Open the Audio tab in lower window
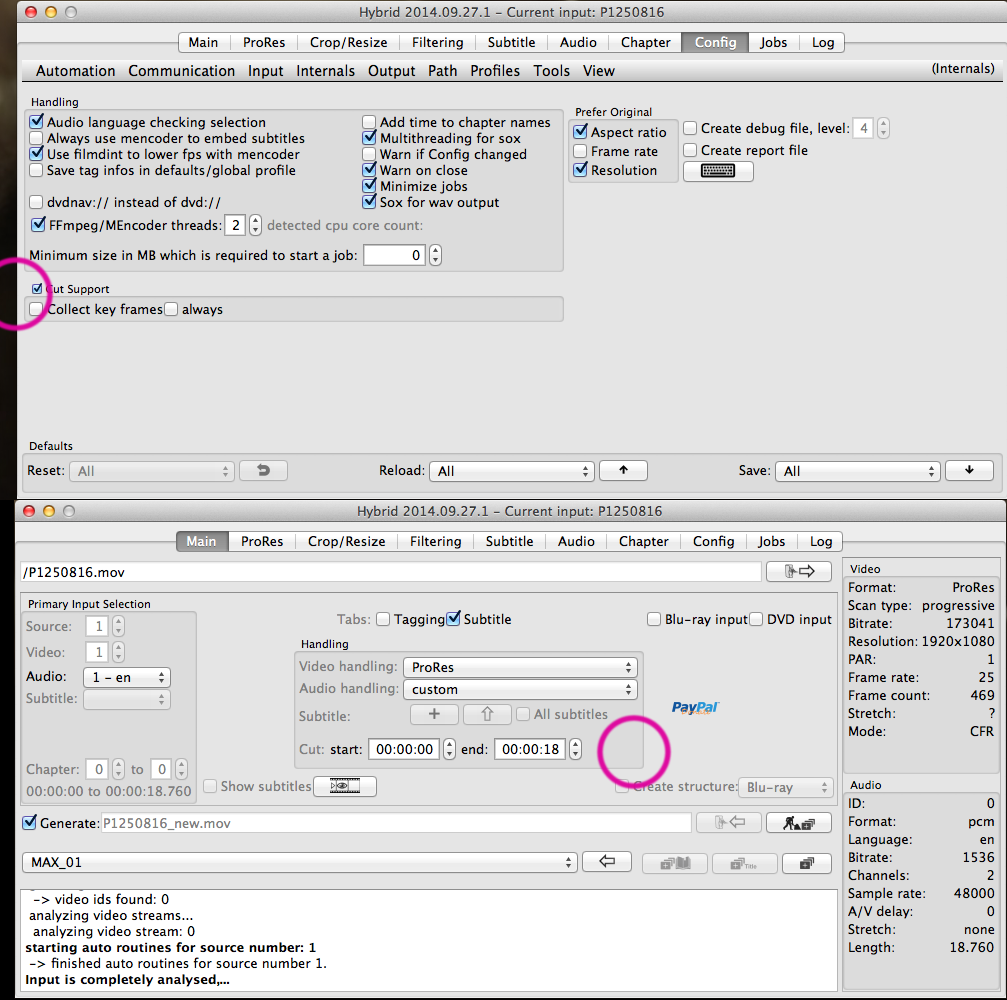 coord(576,541)
